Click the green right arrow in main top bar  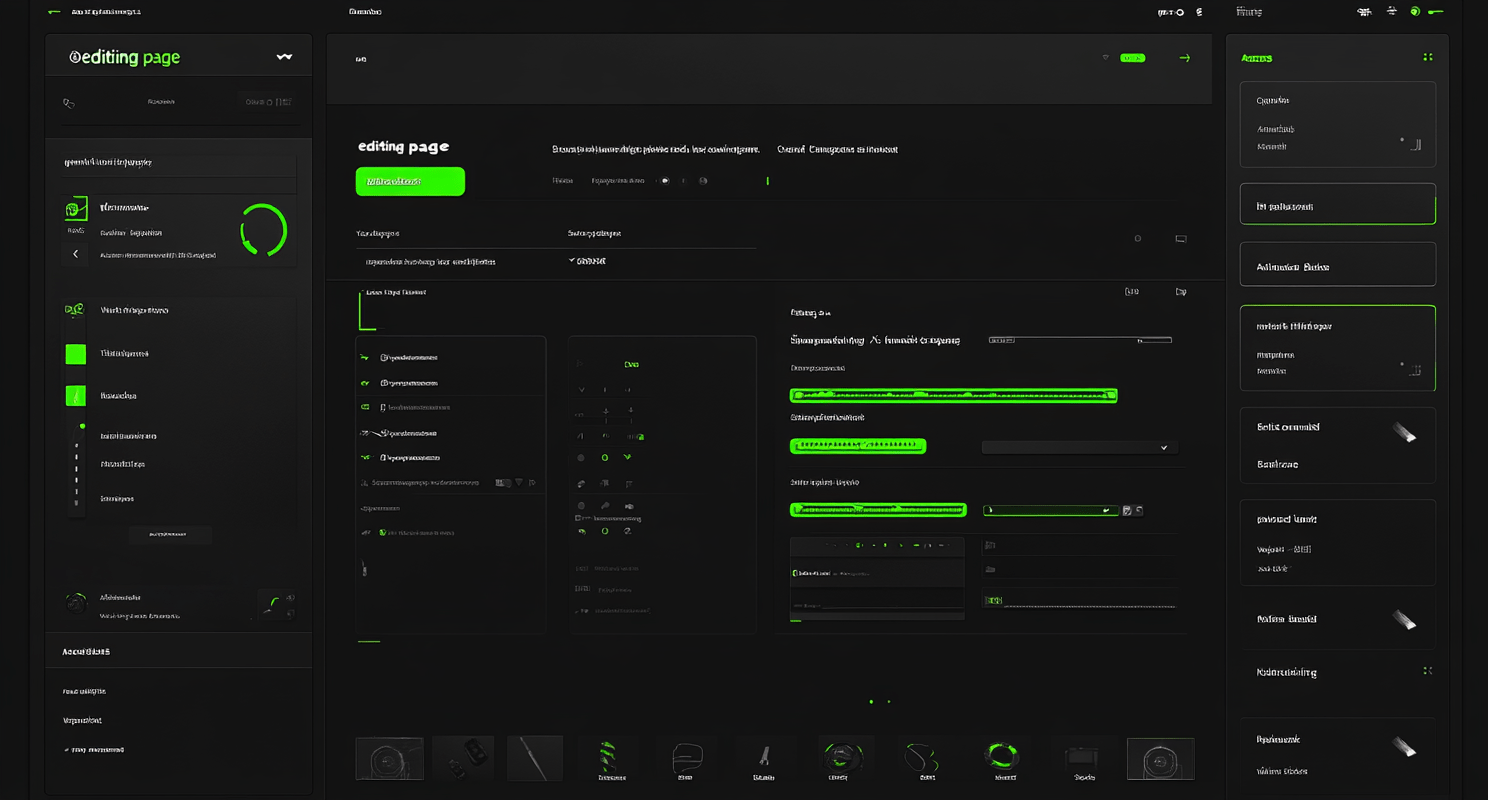pyautogui.click(x=1185, y=58)
